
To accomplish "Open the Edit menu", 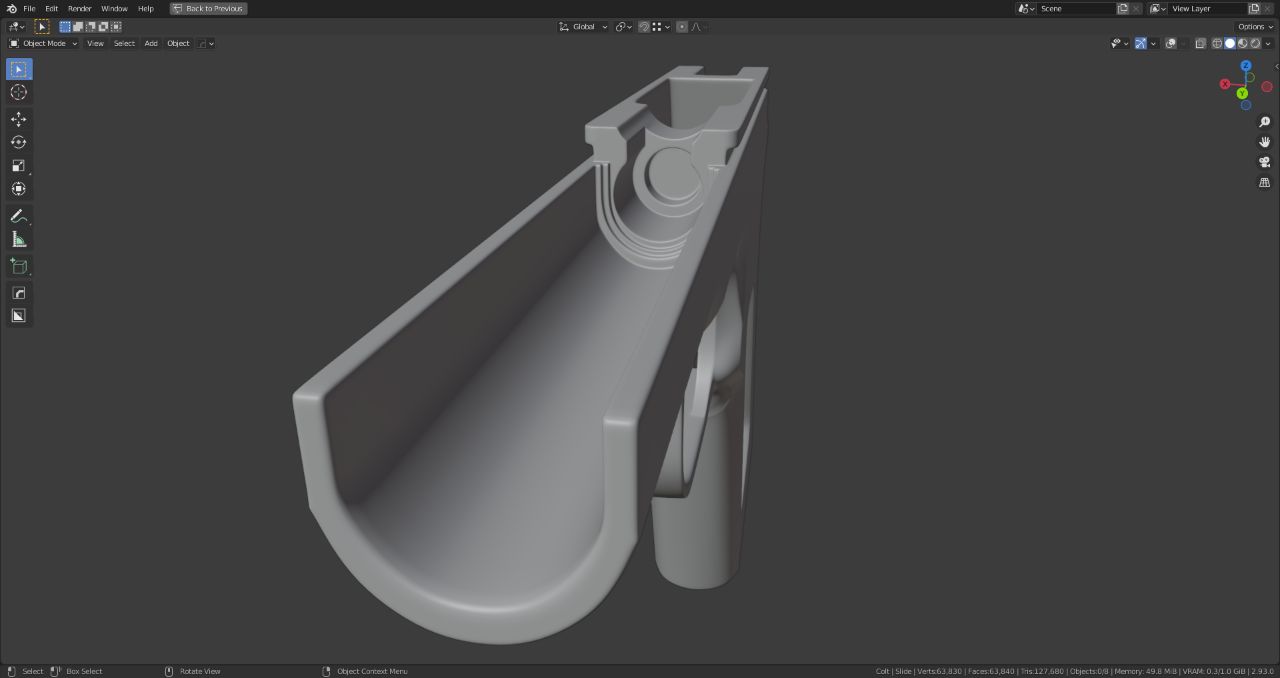I will click(51, 8).
